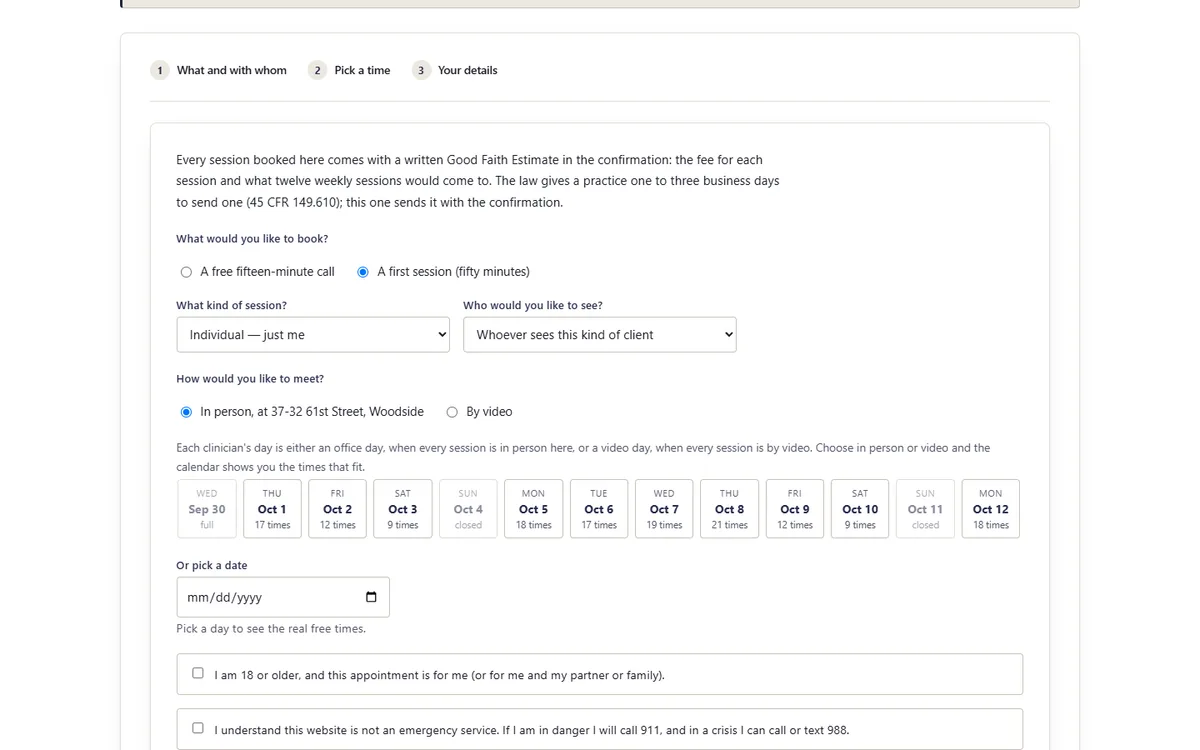This screenshot has height=750, width=1200.
Task: Pick Monday Oct 12 with 18 times
Action: tap(991, 509)
